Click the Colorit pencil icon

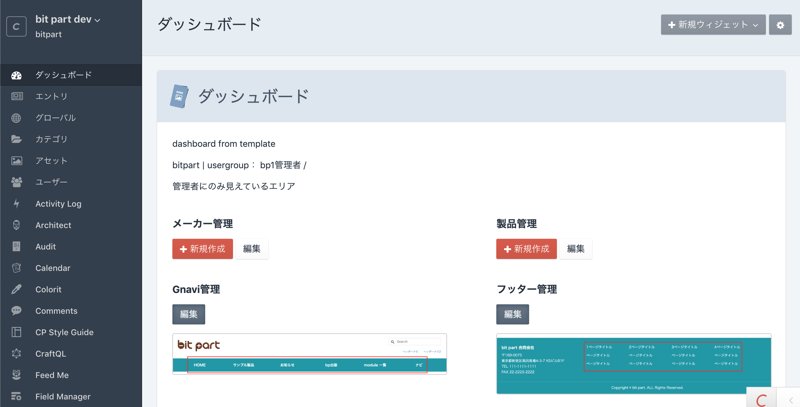(x=17, y=289)
